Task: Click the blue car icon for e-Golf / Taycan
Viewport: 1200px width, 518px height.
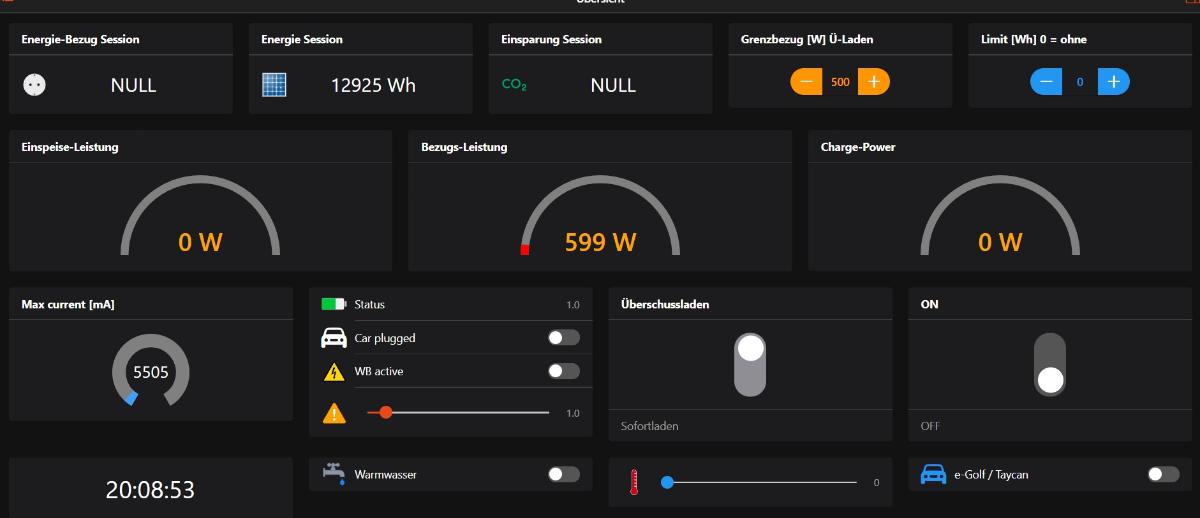Action: pyautogui.click(x=933, y=474)
